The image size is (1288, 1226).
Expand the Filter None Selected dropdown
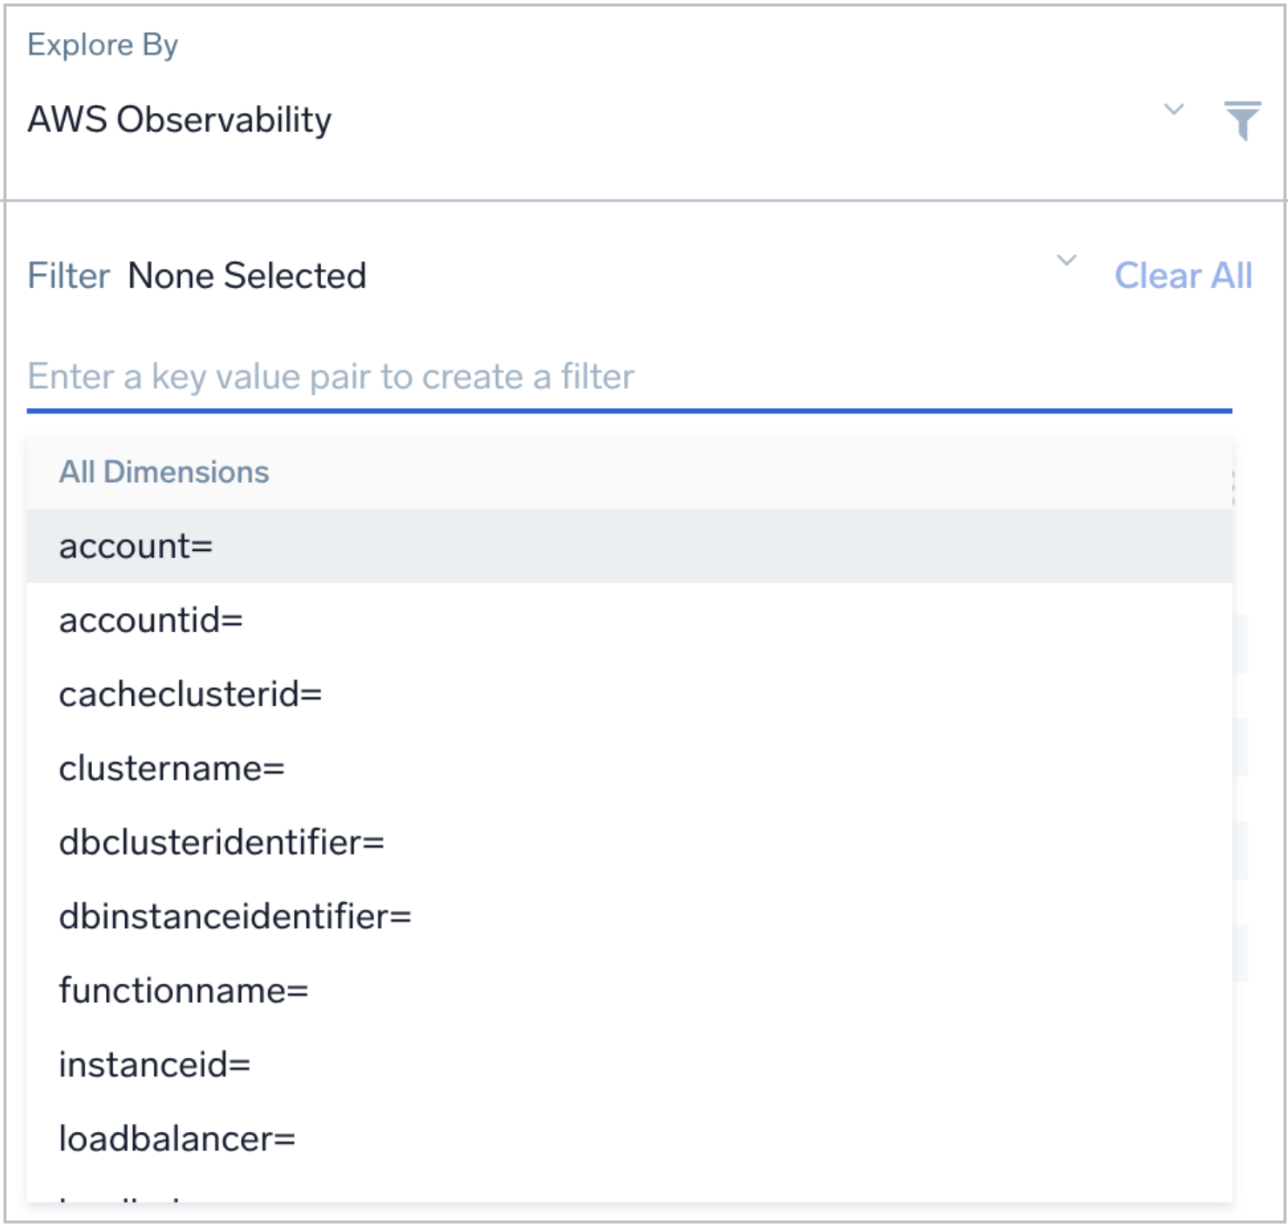(x=247, y=276)
